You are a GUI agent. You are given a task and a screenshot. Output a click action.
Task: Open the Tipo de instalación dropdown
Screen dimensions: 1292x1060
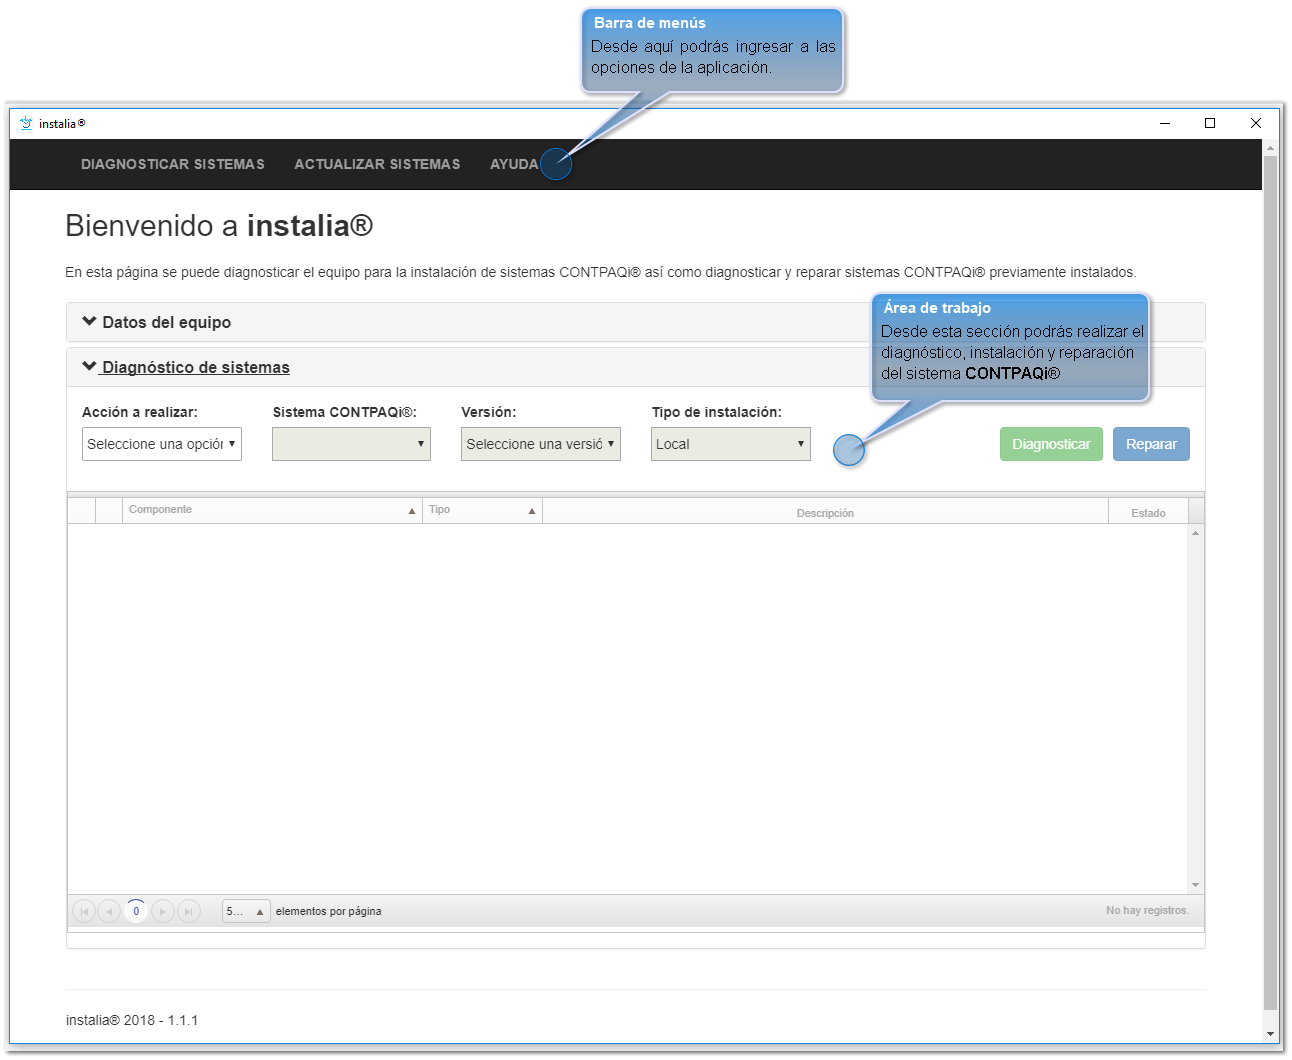731,444
